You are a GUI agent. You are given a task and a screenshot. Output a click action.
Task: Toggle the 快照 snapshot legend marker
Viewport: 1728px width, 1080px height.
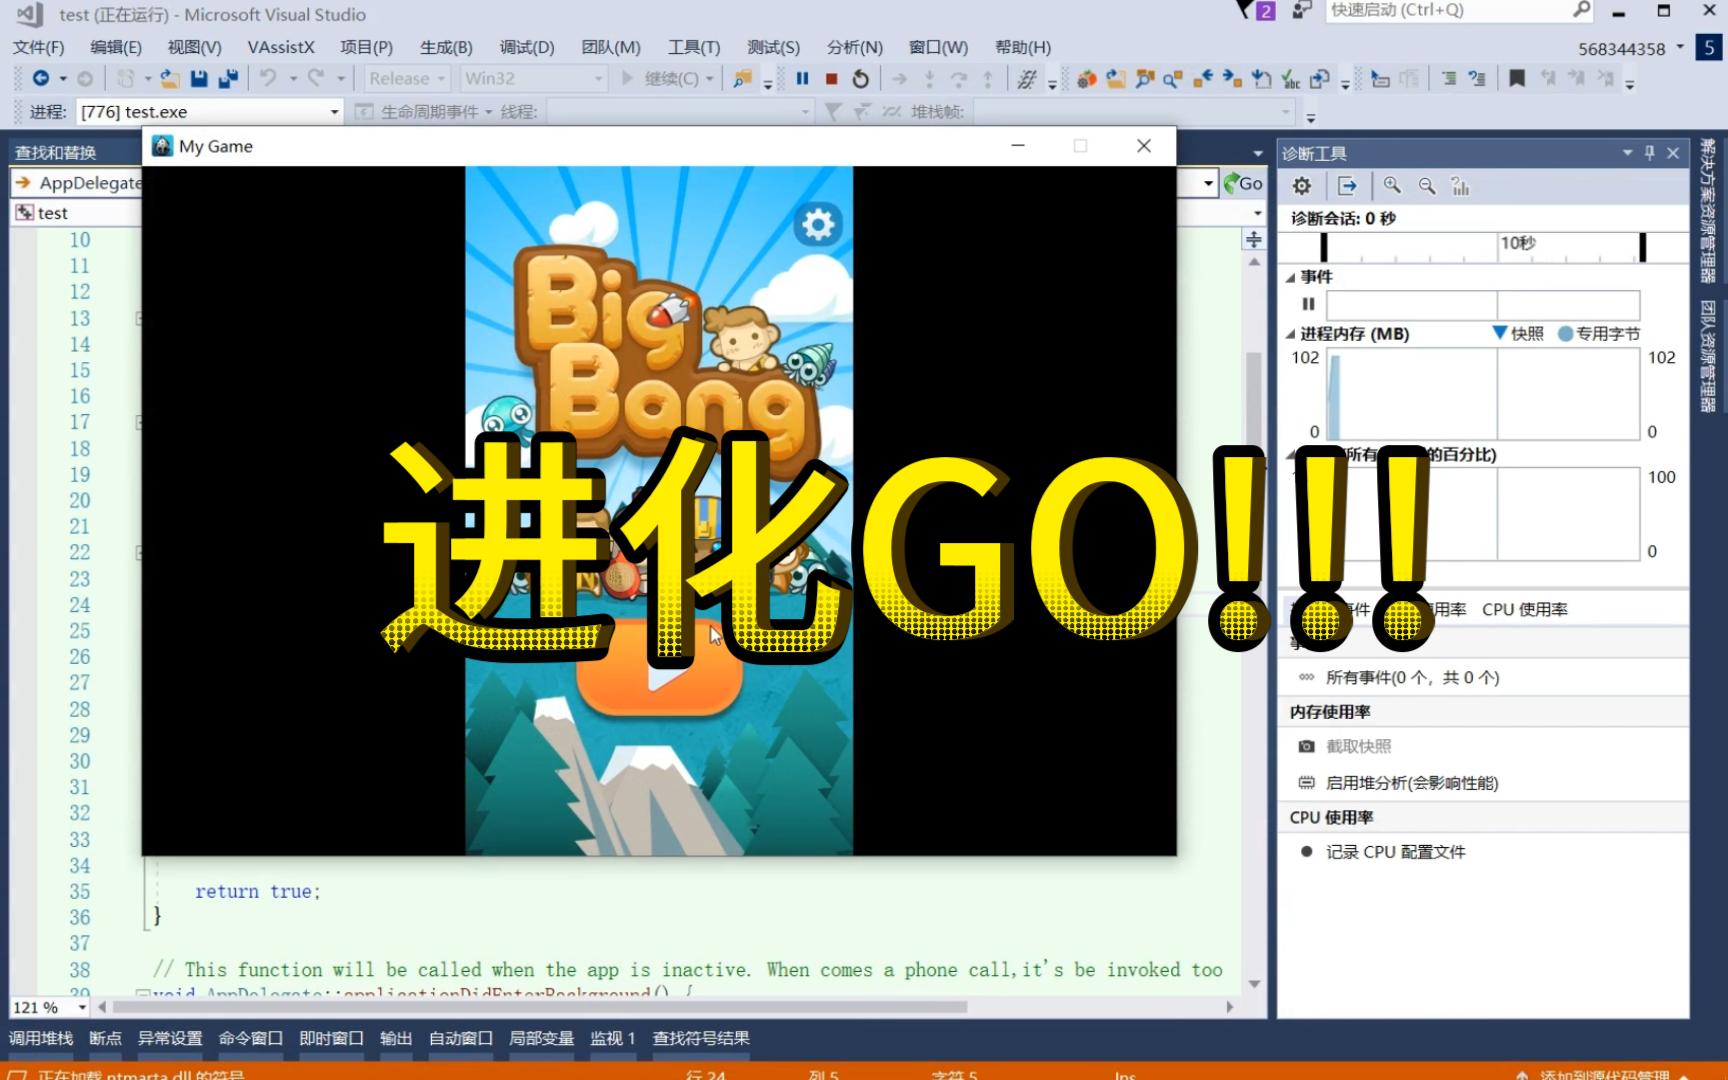[1500, 333]
